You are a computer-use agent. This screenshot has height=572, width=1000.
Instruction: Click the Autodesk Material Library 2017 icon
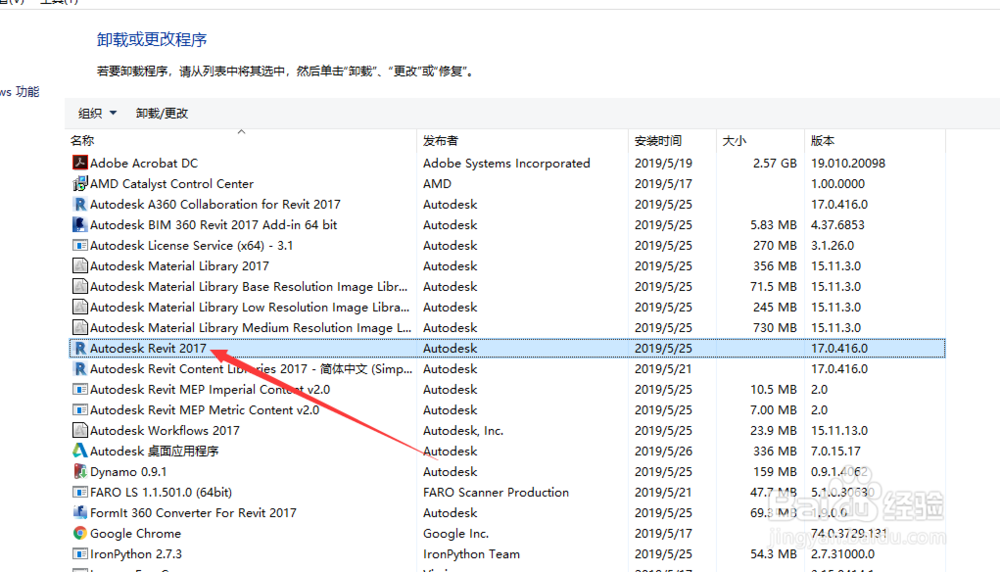(x=80, y=266)
